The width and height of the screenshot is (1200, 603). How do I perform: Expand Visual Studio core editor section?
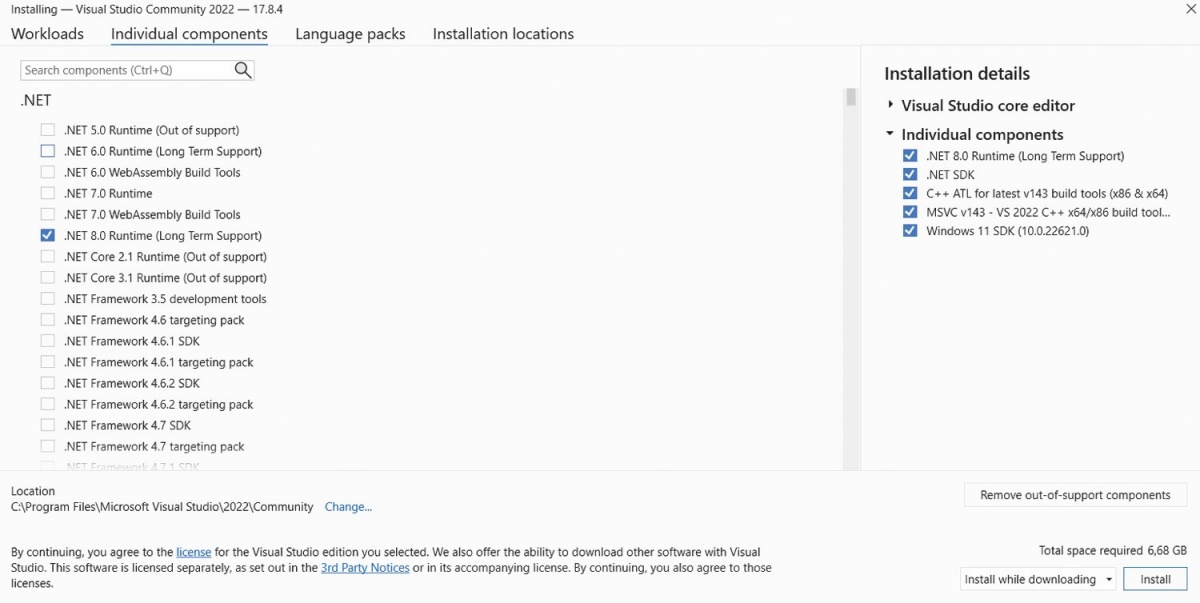point(890,105)
